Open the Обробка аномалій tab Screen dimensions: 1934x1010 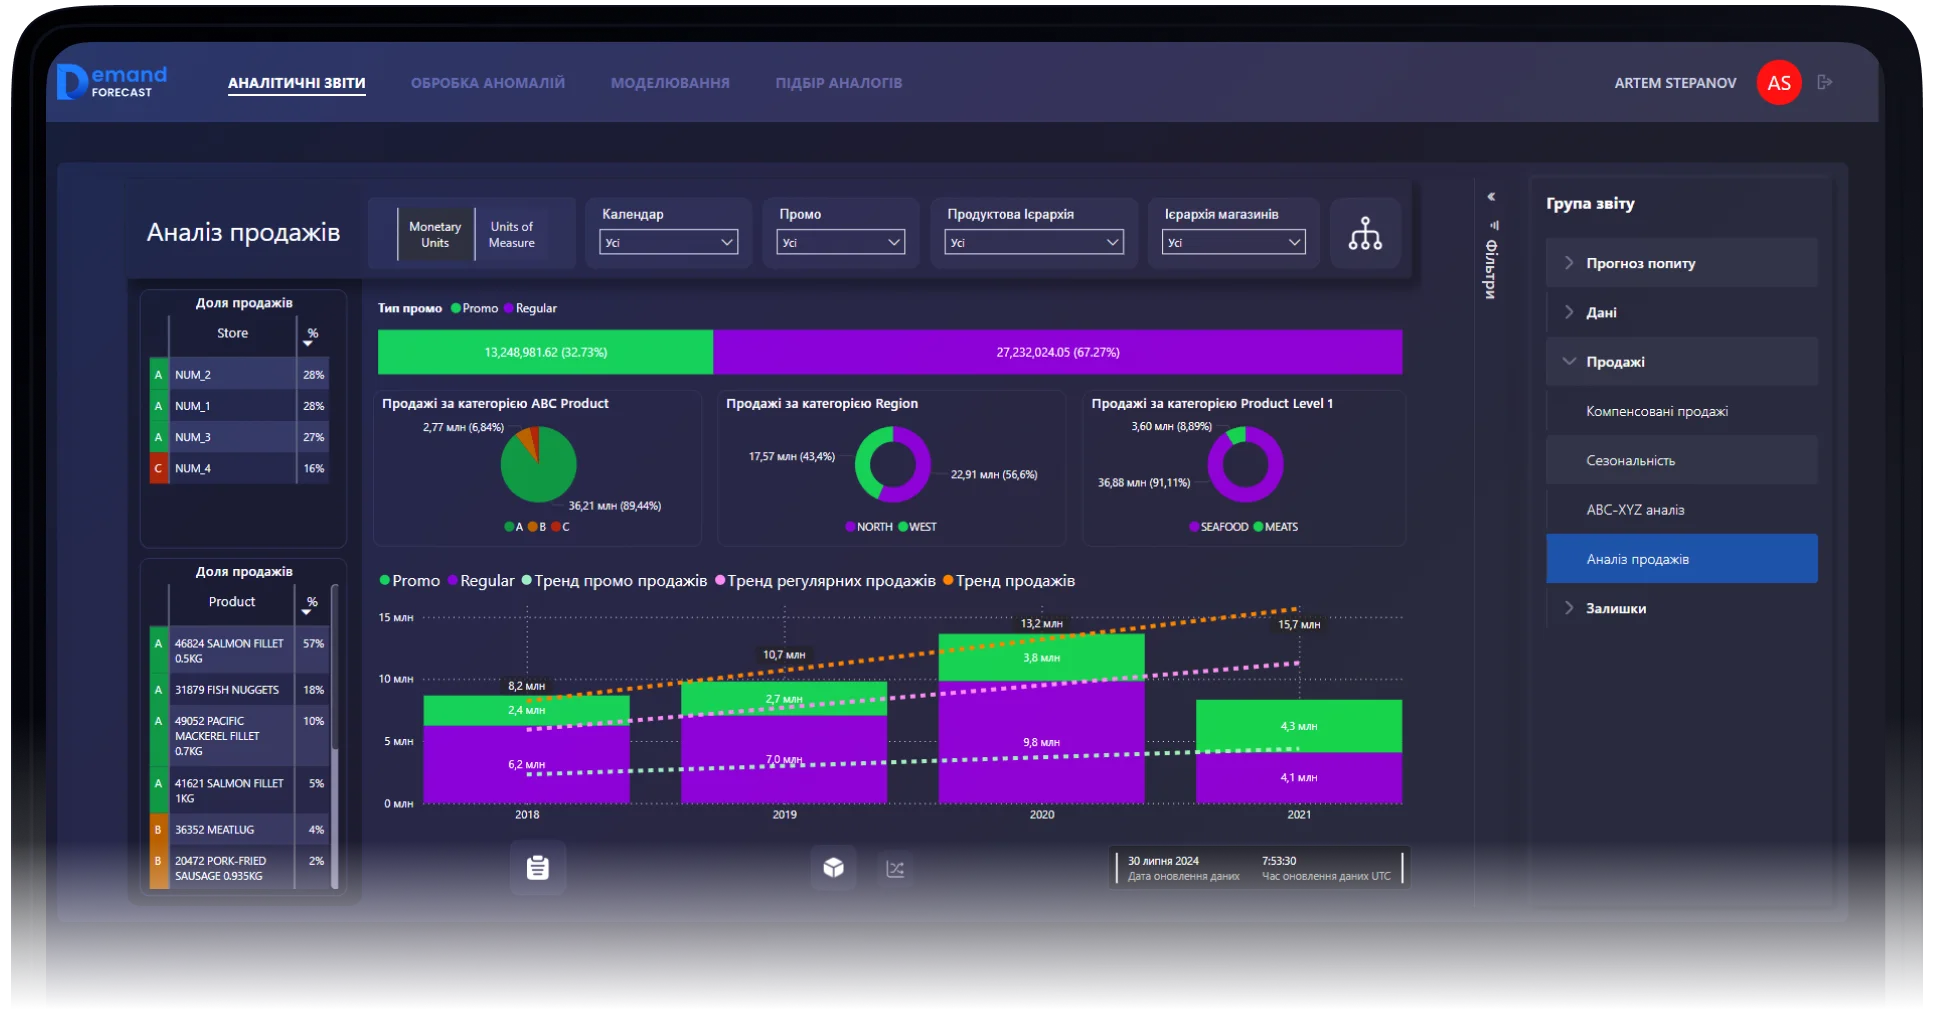pos(487,83)
